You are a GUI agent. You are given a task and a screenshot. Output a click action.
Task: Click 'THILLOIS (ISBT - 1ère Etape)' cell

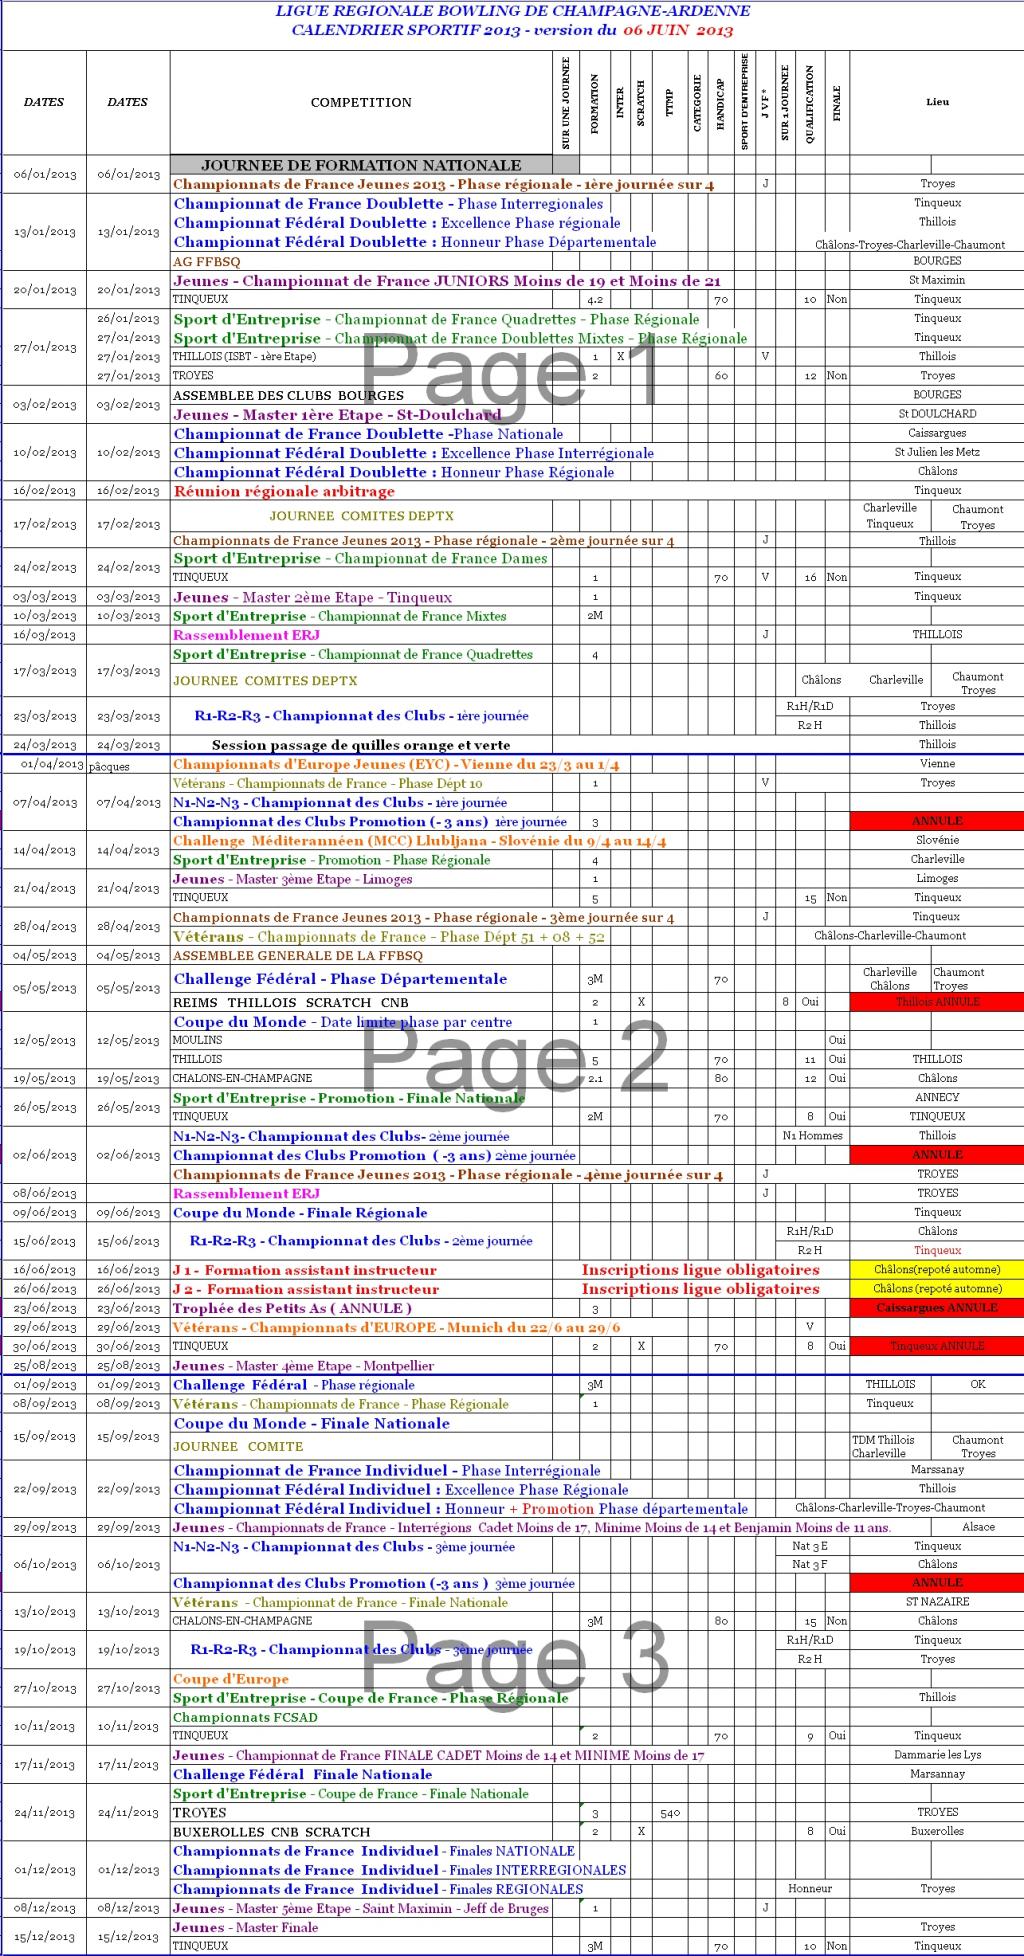pyautogui.click(x=244, y=357)
